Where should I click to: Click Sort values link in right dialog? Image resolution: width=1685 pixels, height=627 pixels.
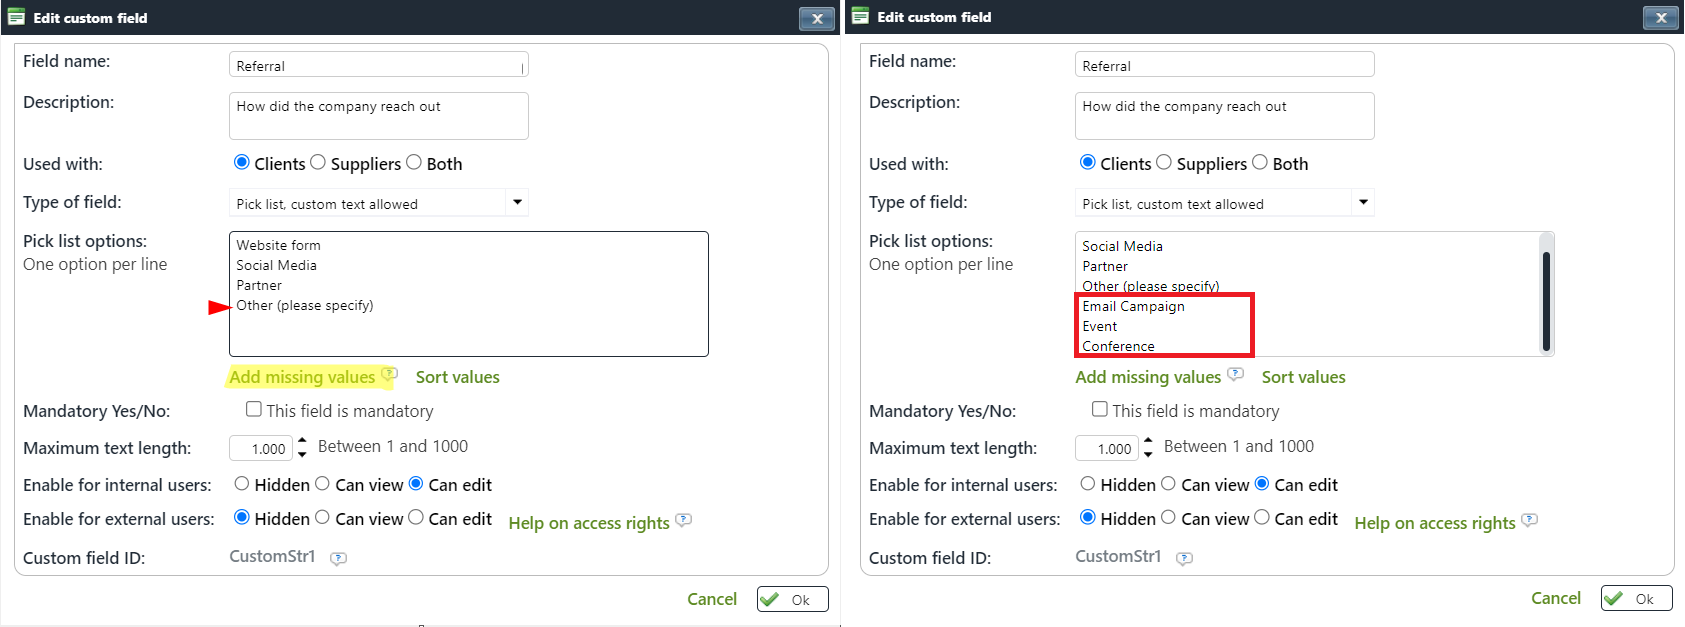click(1303, 377)
